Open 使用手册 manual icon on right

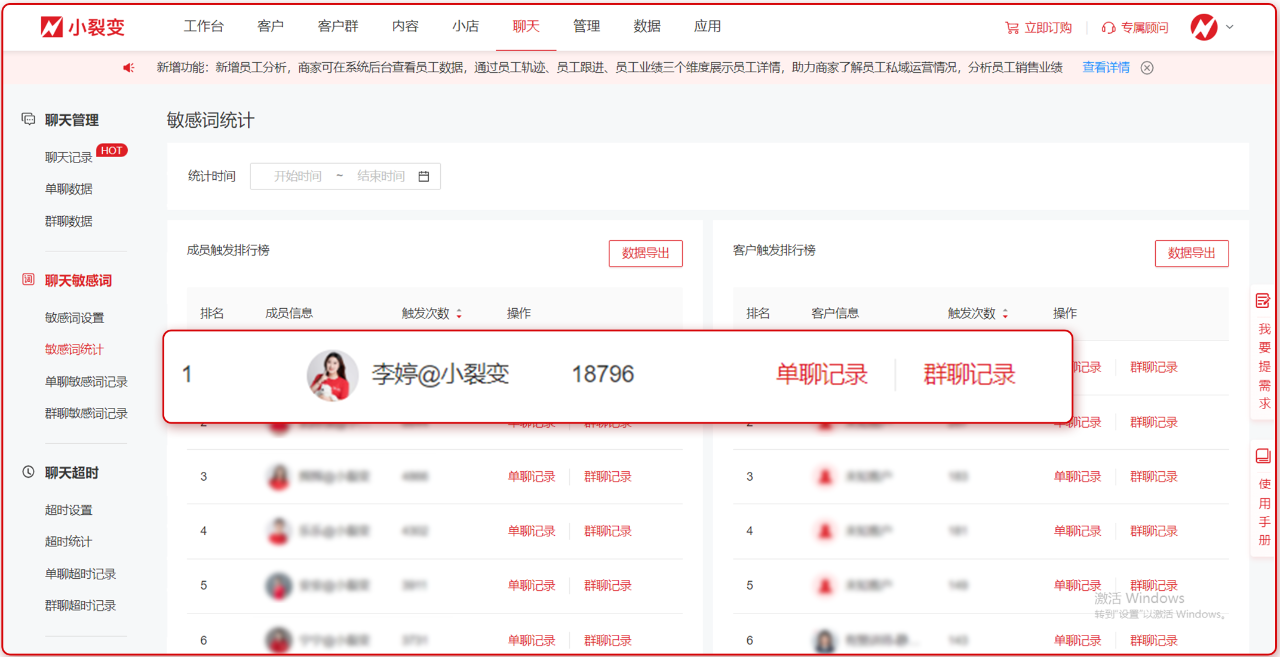1263,457
